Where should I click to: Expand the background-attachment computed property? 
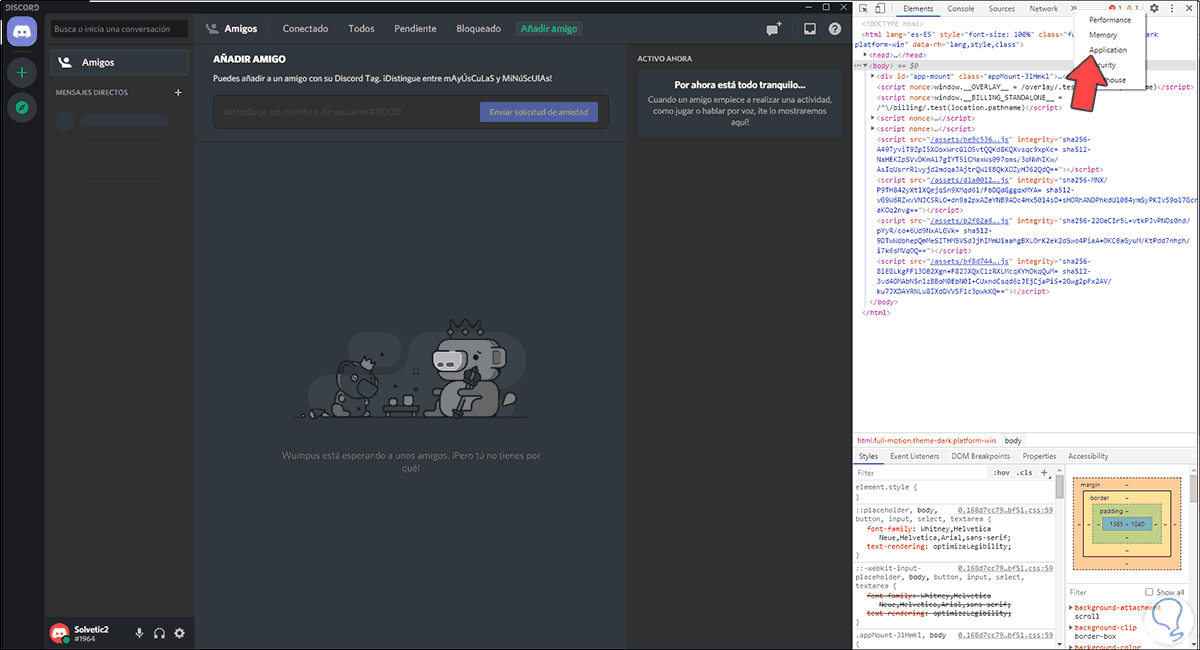[x=1071, y=608]
